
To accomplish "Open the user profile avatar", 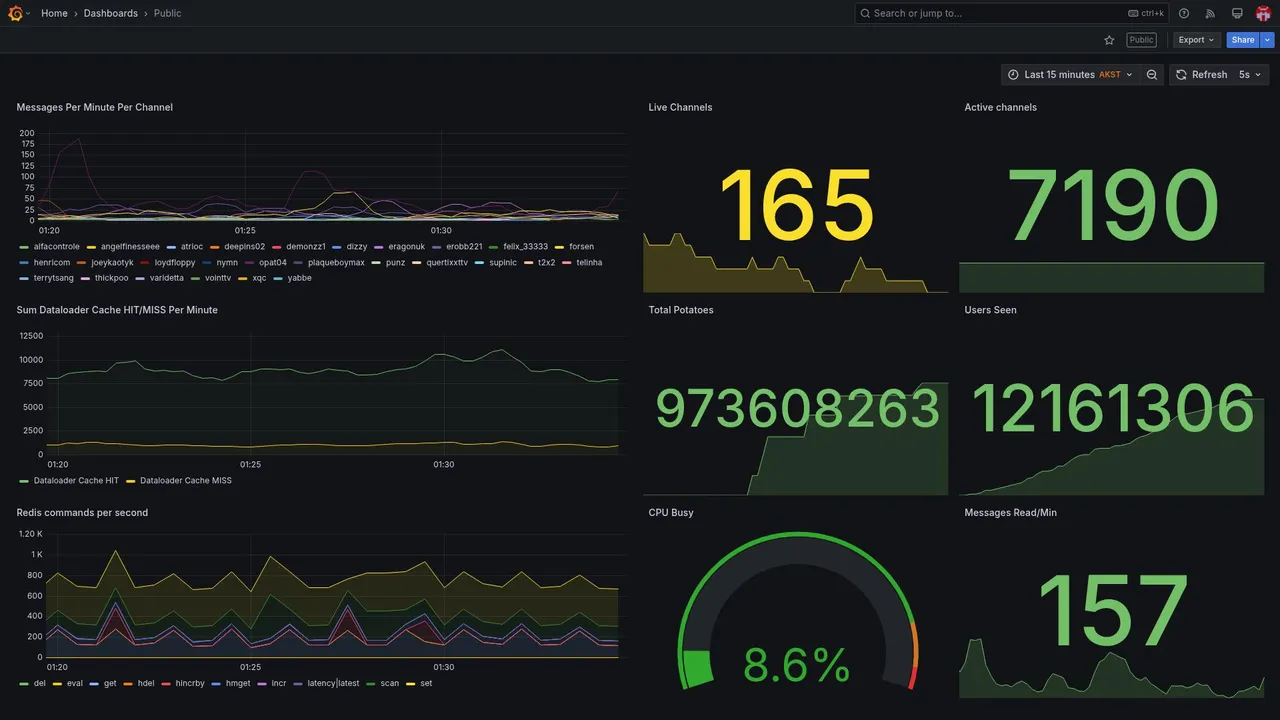I will (x=1263, y=13).
